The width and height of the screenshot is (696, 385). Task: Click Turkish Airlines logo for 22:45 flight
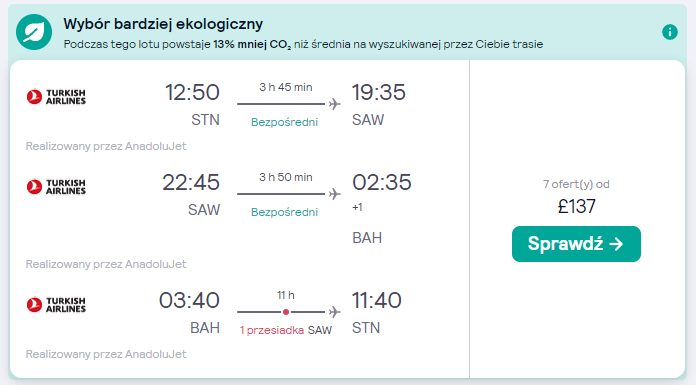pos(56,187)
